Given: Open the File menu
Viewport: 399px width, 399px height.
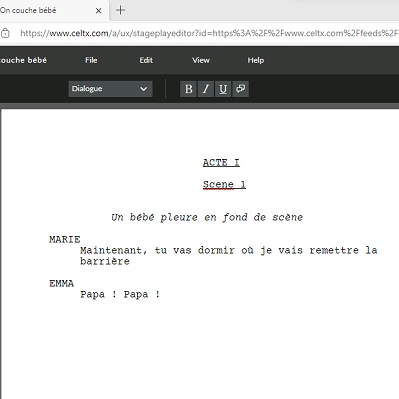Looking at the screenshot, I should (91, 60).
